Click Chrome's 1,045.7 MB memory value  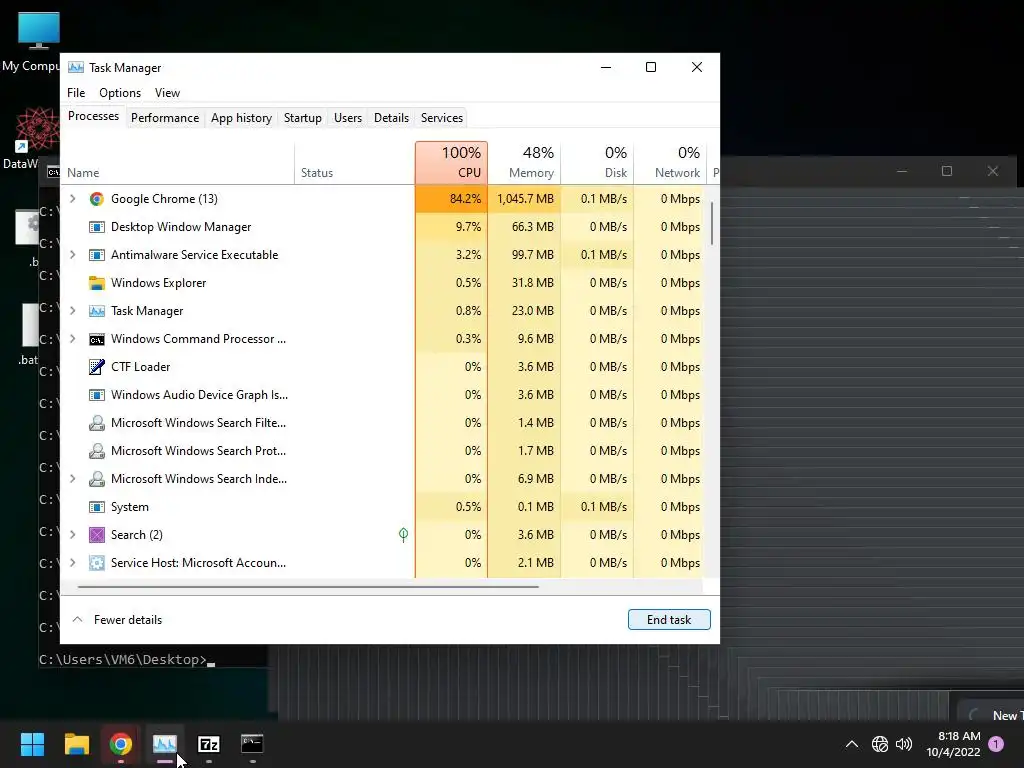[525, 199]
